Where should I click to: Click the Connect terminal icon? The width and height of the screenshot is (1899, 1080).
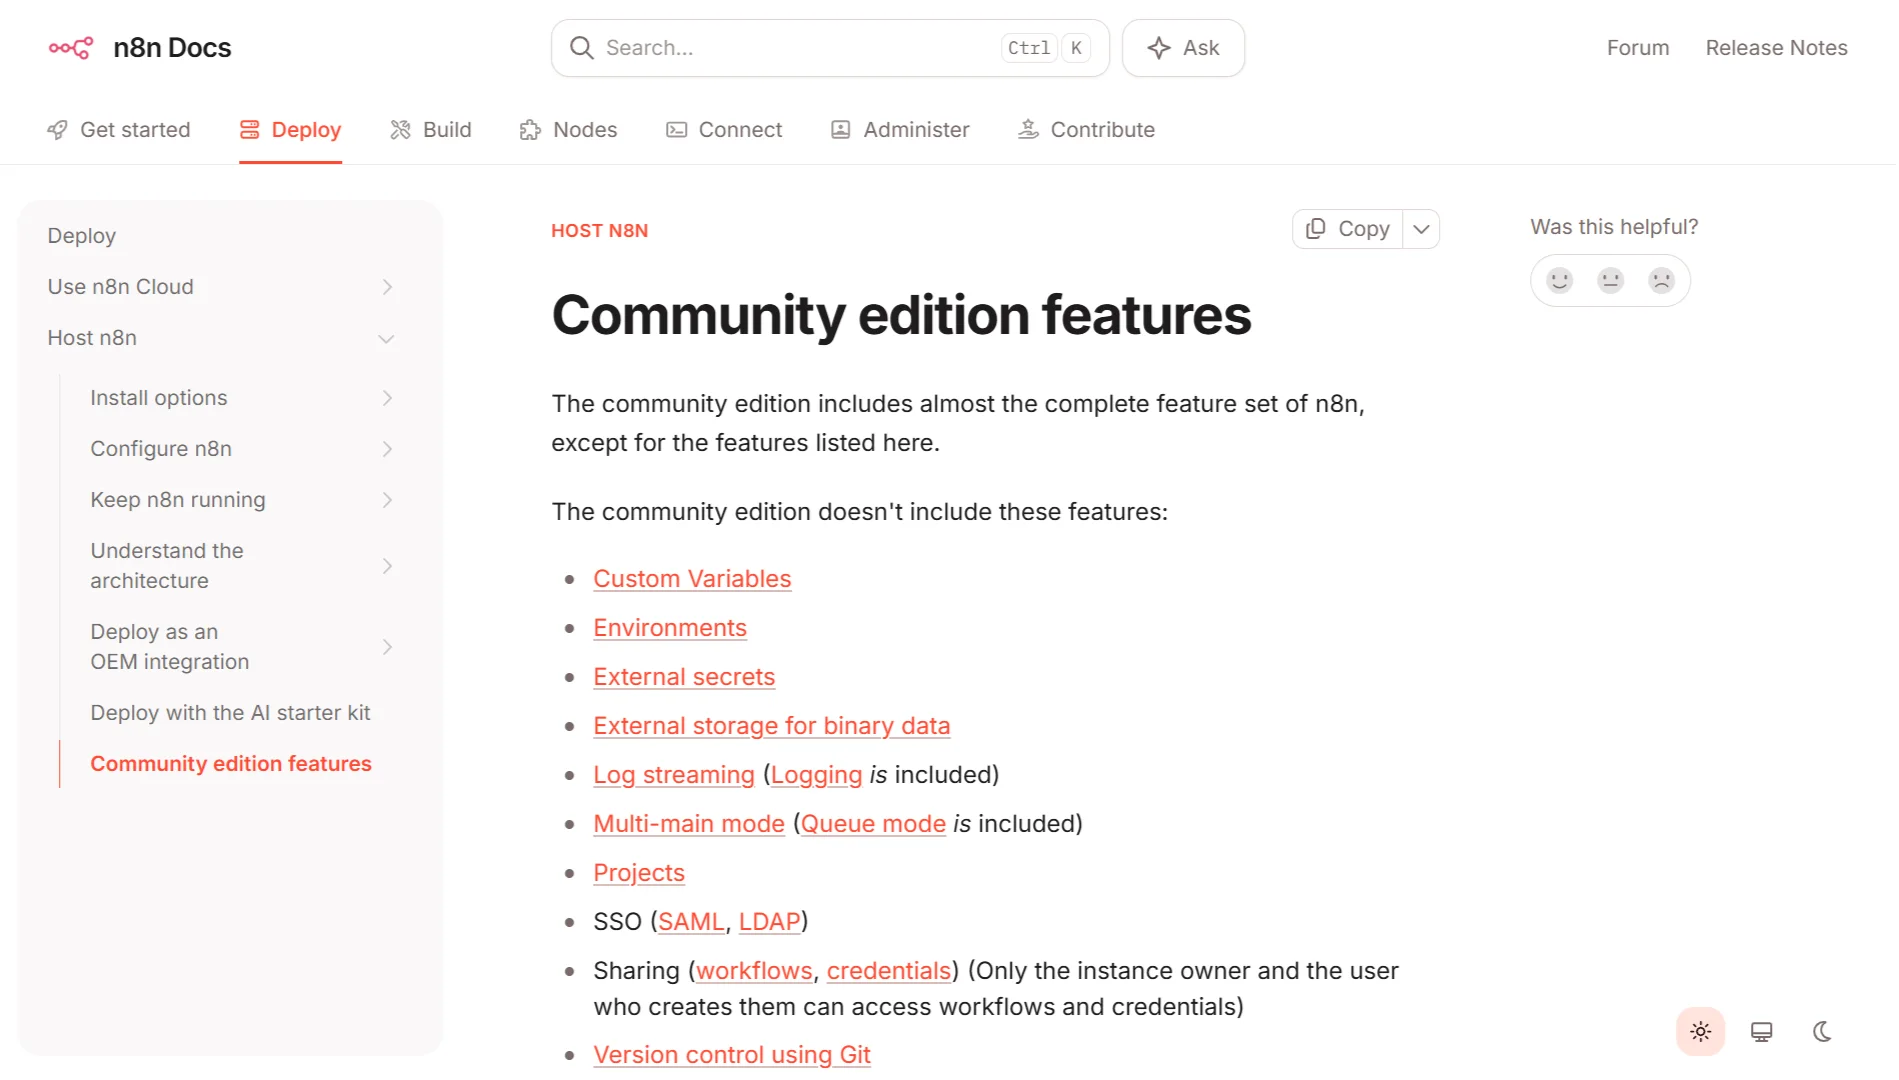click(677, 130)
